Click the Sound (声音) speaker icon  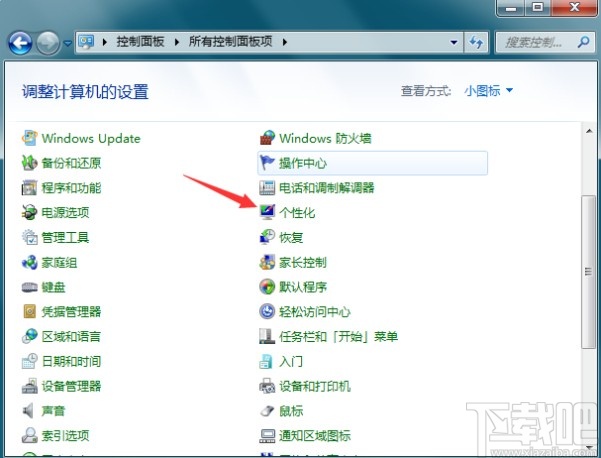click(x=28, y=411)
